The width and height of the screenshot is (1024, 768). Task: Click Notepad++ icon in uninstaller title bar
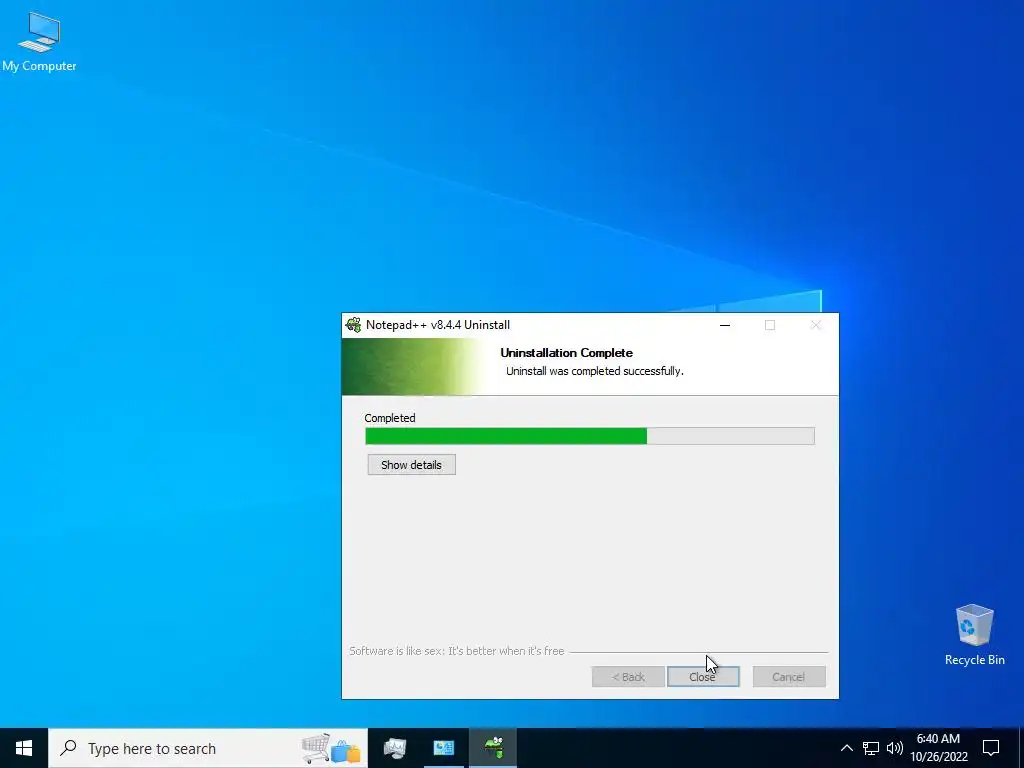353,325
